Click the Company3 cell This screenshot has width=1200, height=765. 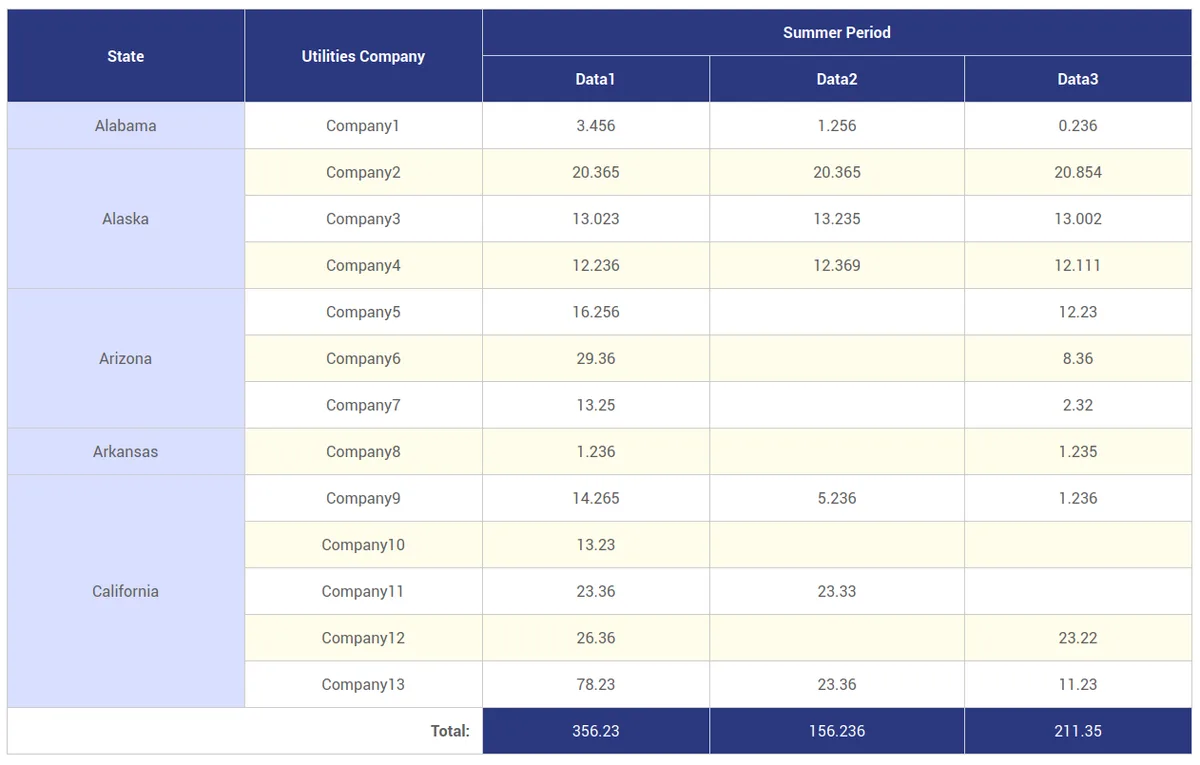pos(363,219)
